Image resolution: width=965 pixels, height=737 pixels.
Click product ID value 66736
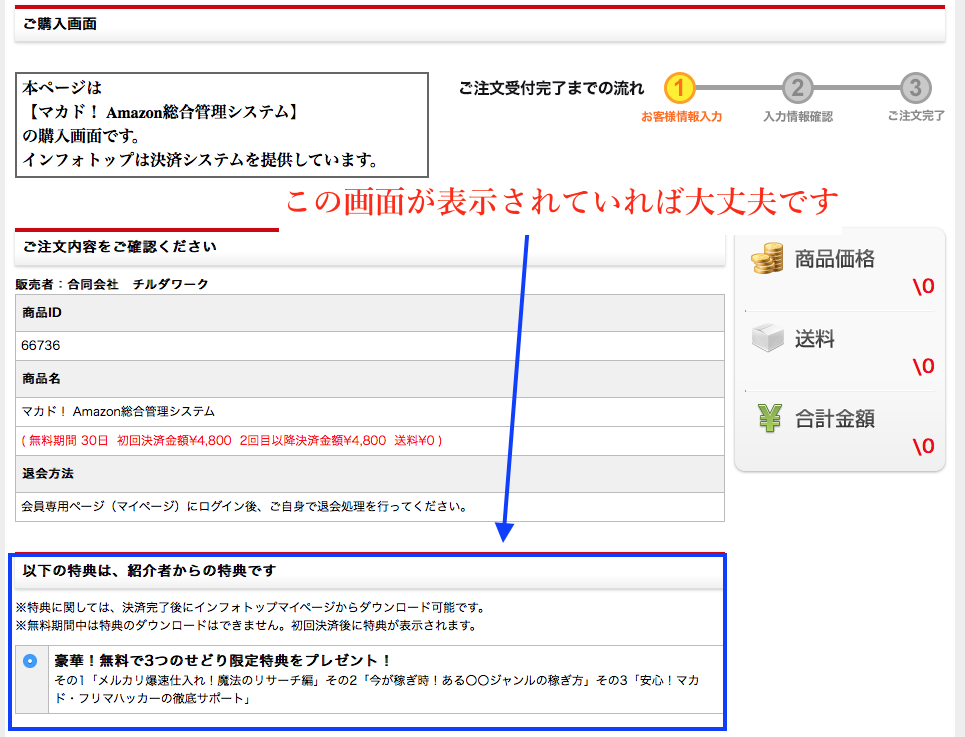(x=41, y=345)
